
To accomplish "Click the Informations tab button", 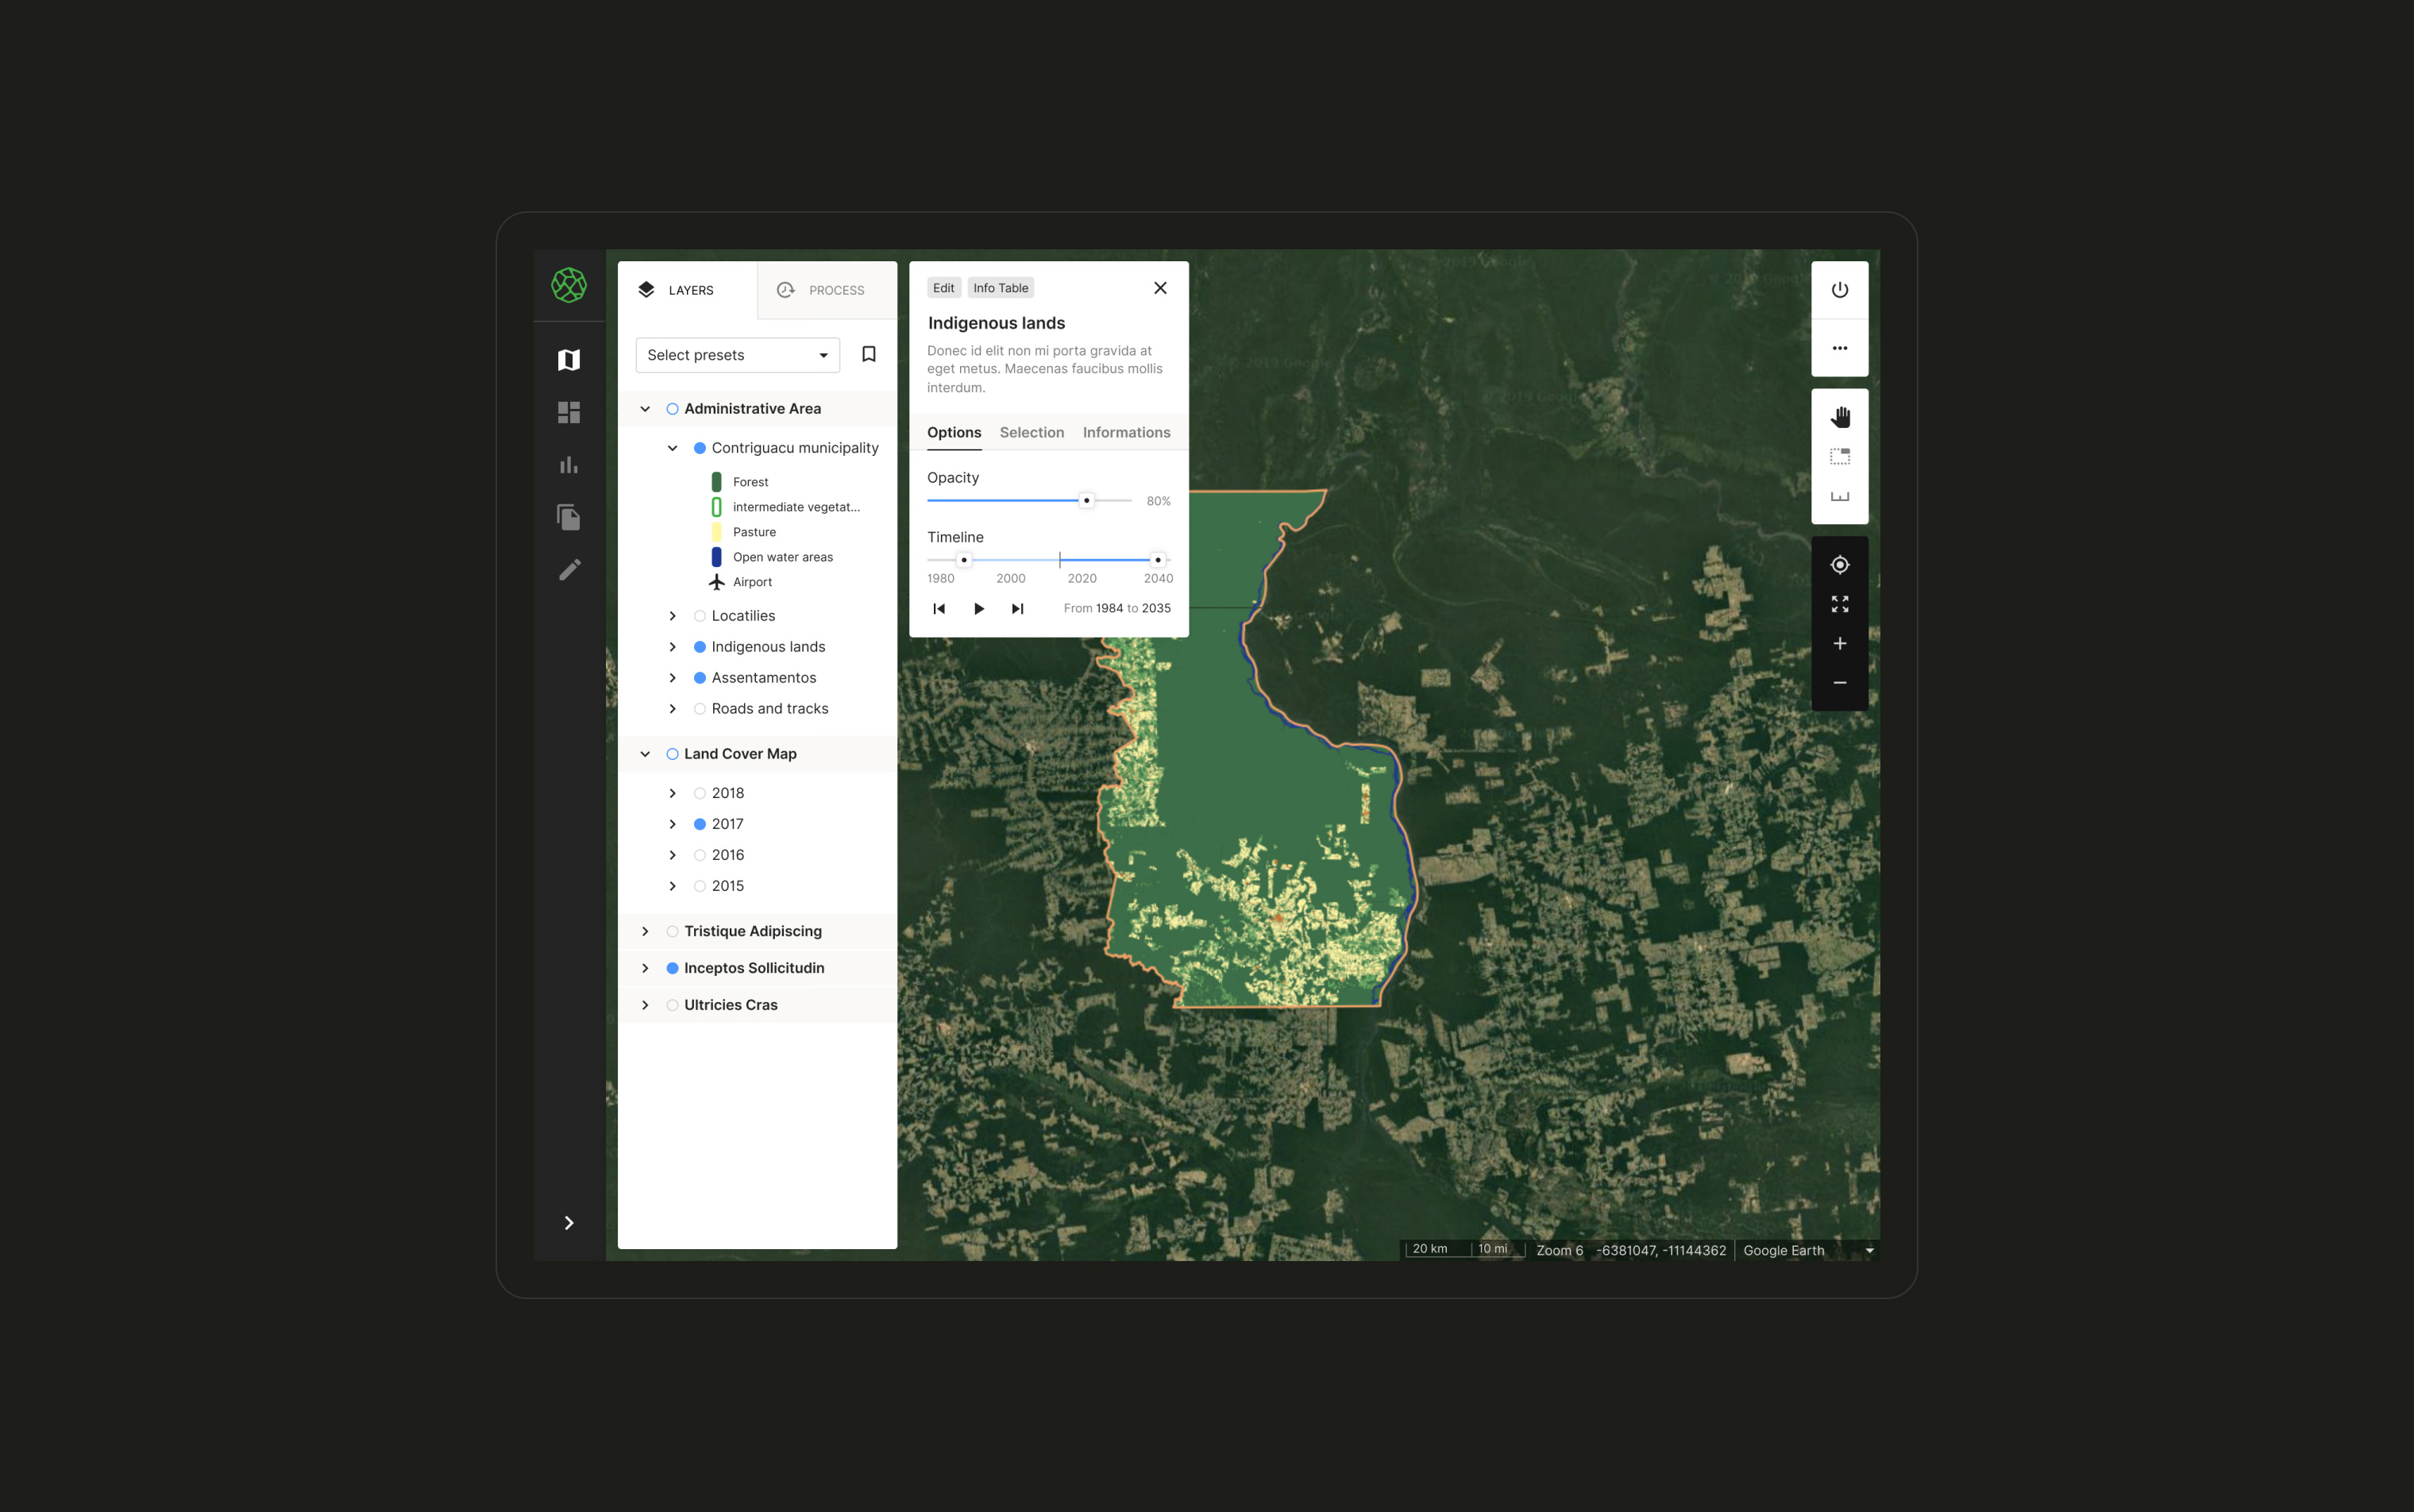I will [x=1125, y=432].
